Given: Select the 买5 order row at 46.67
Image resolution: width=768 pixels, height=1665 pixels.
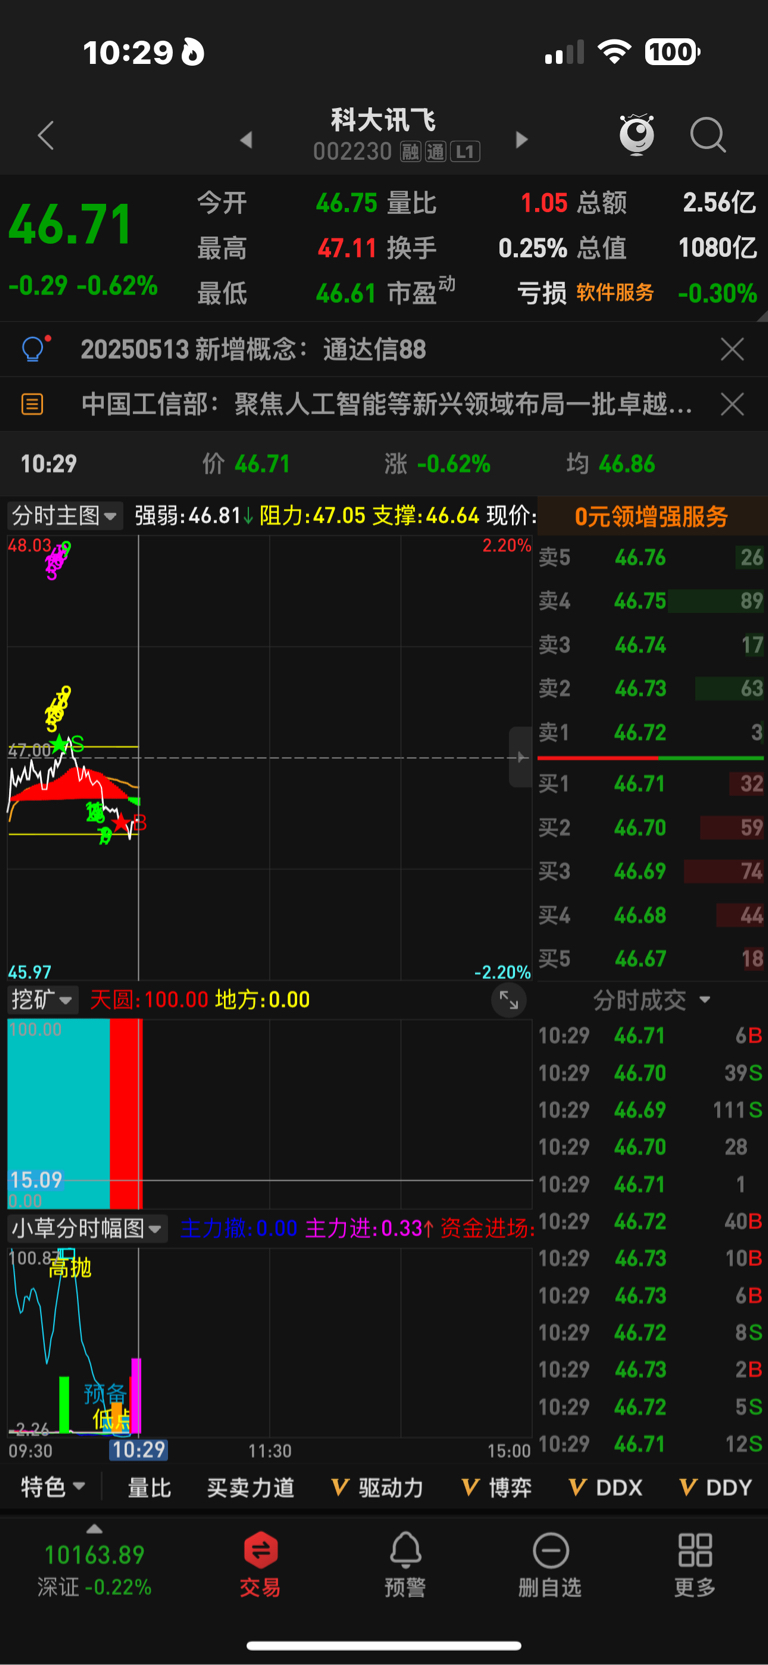Looking at the screenshot, I should pos(651,959).
